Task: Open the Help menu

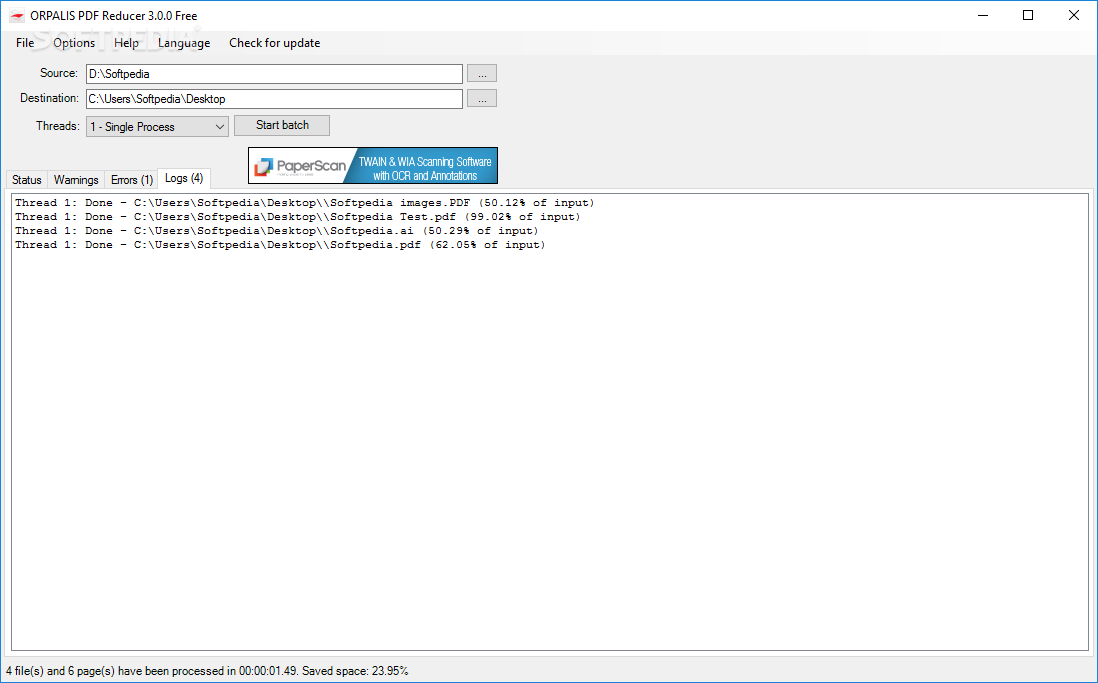Action: [126, 43]
